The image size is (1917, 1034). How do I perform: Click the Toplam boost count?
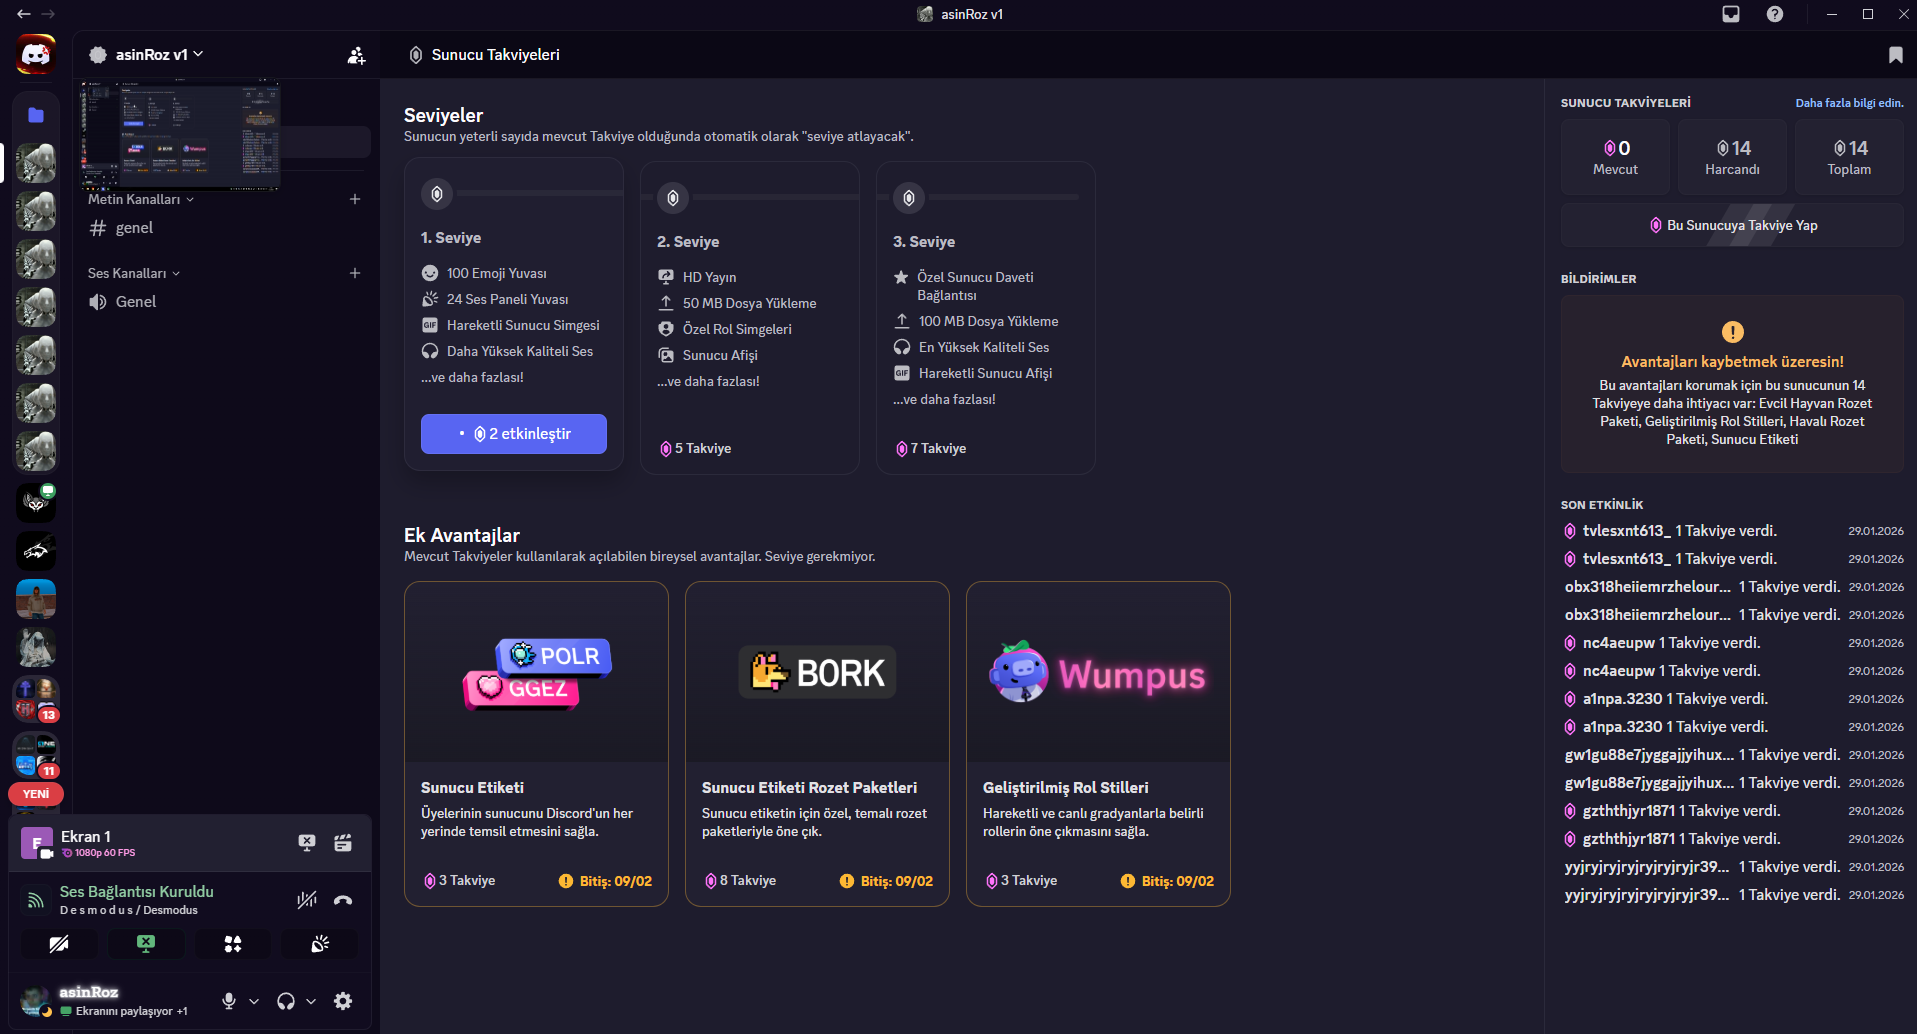(1849, 157)
